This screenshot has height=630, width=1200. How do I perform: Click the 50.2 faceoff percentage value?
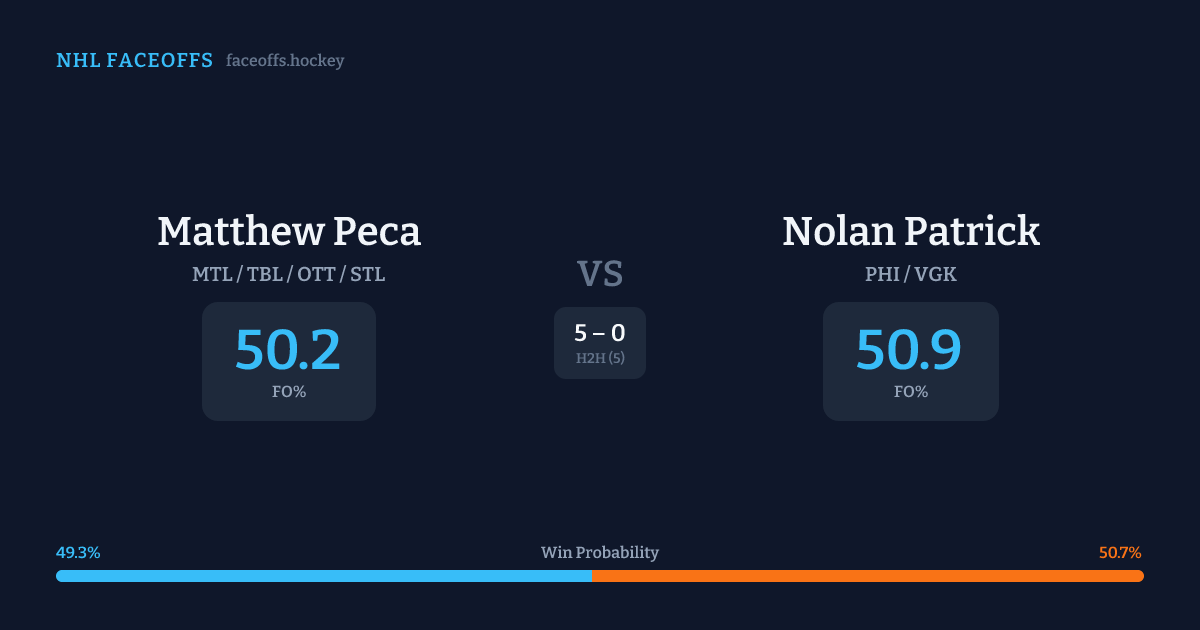click(x=288, y=350)
